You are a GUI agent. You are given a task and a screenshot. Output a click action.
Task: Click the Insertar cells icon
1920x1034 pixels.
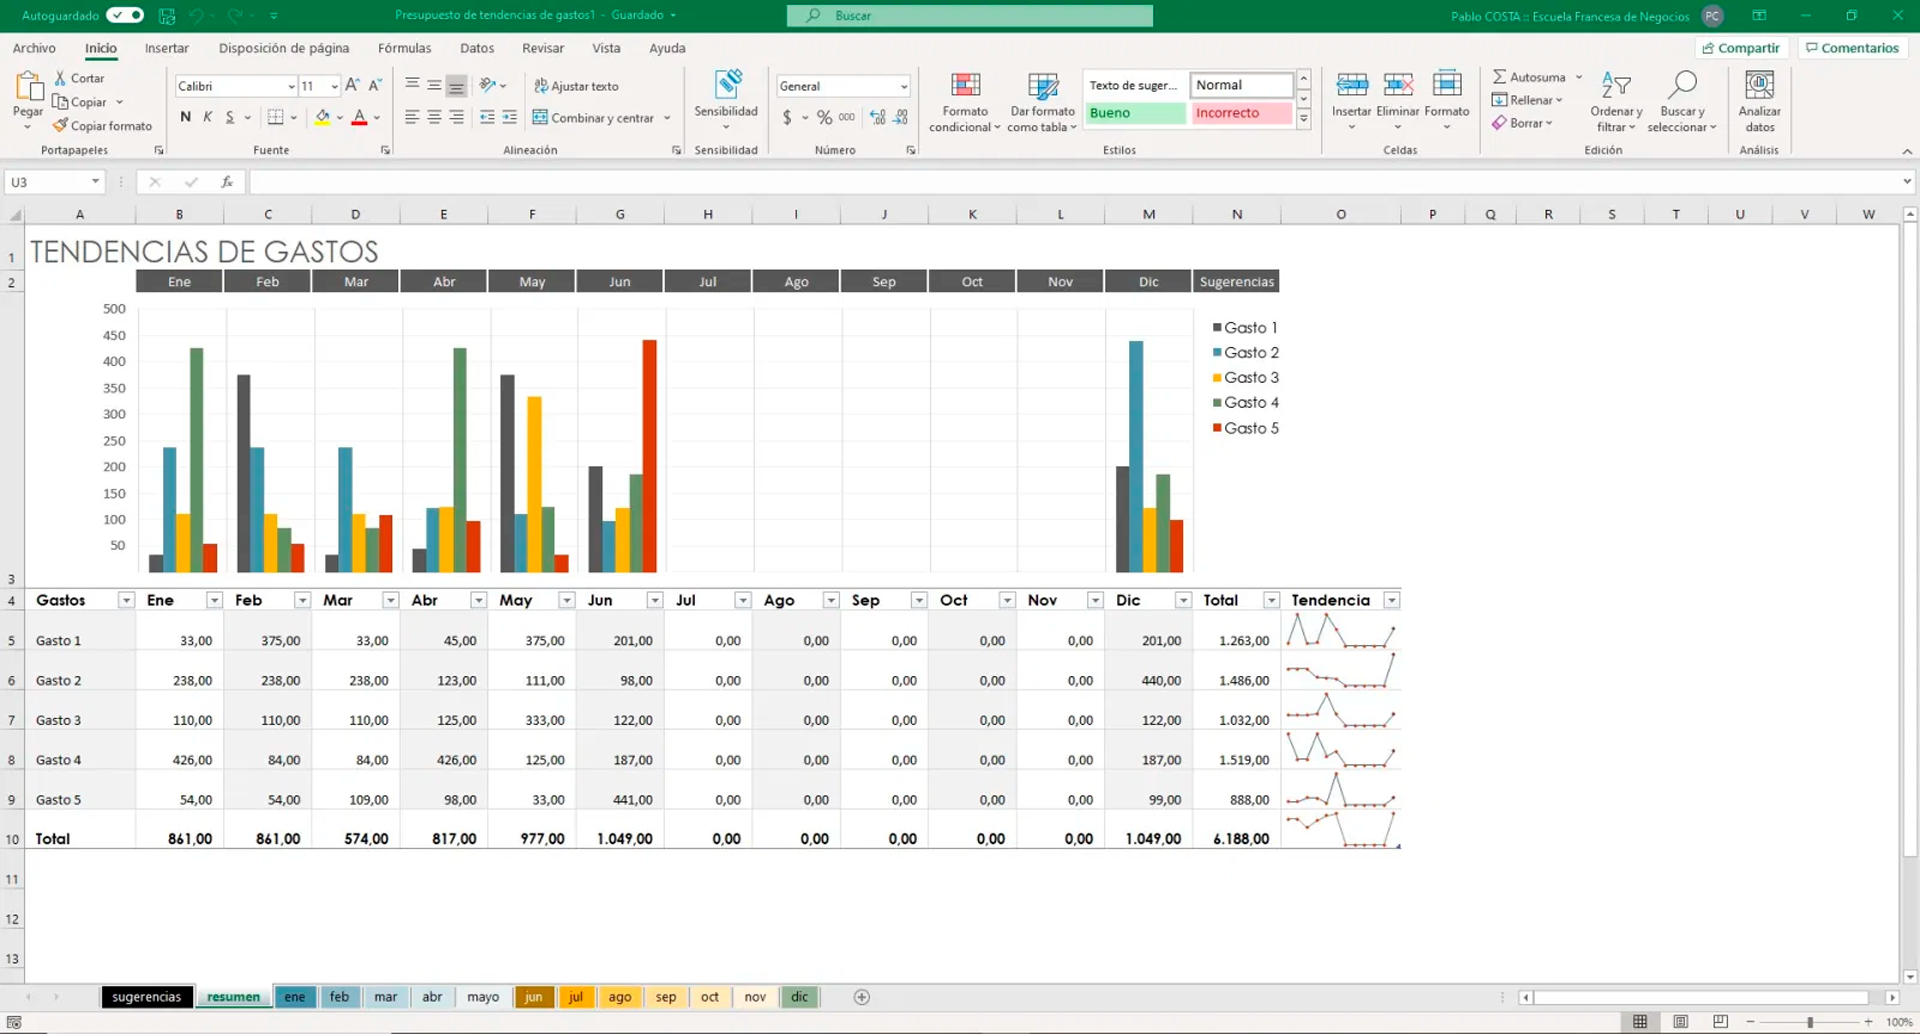click(1352, 85)
